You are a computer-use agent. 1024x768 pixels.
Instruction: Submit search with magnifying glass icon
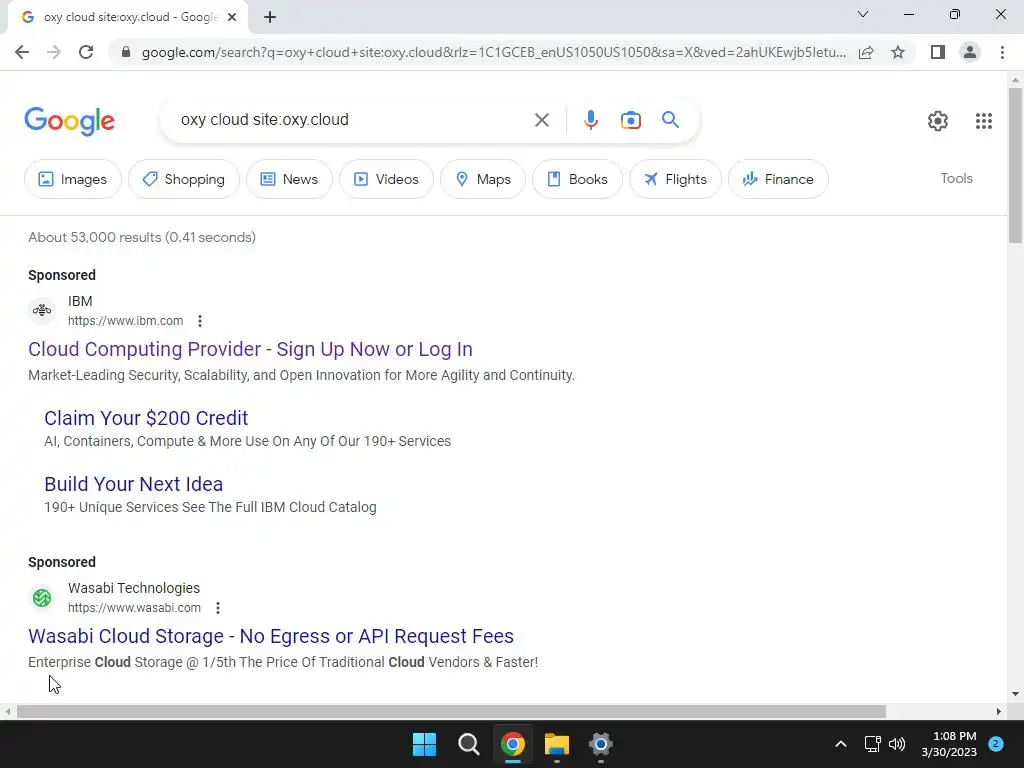(670, 120)
